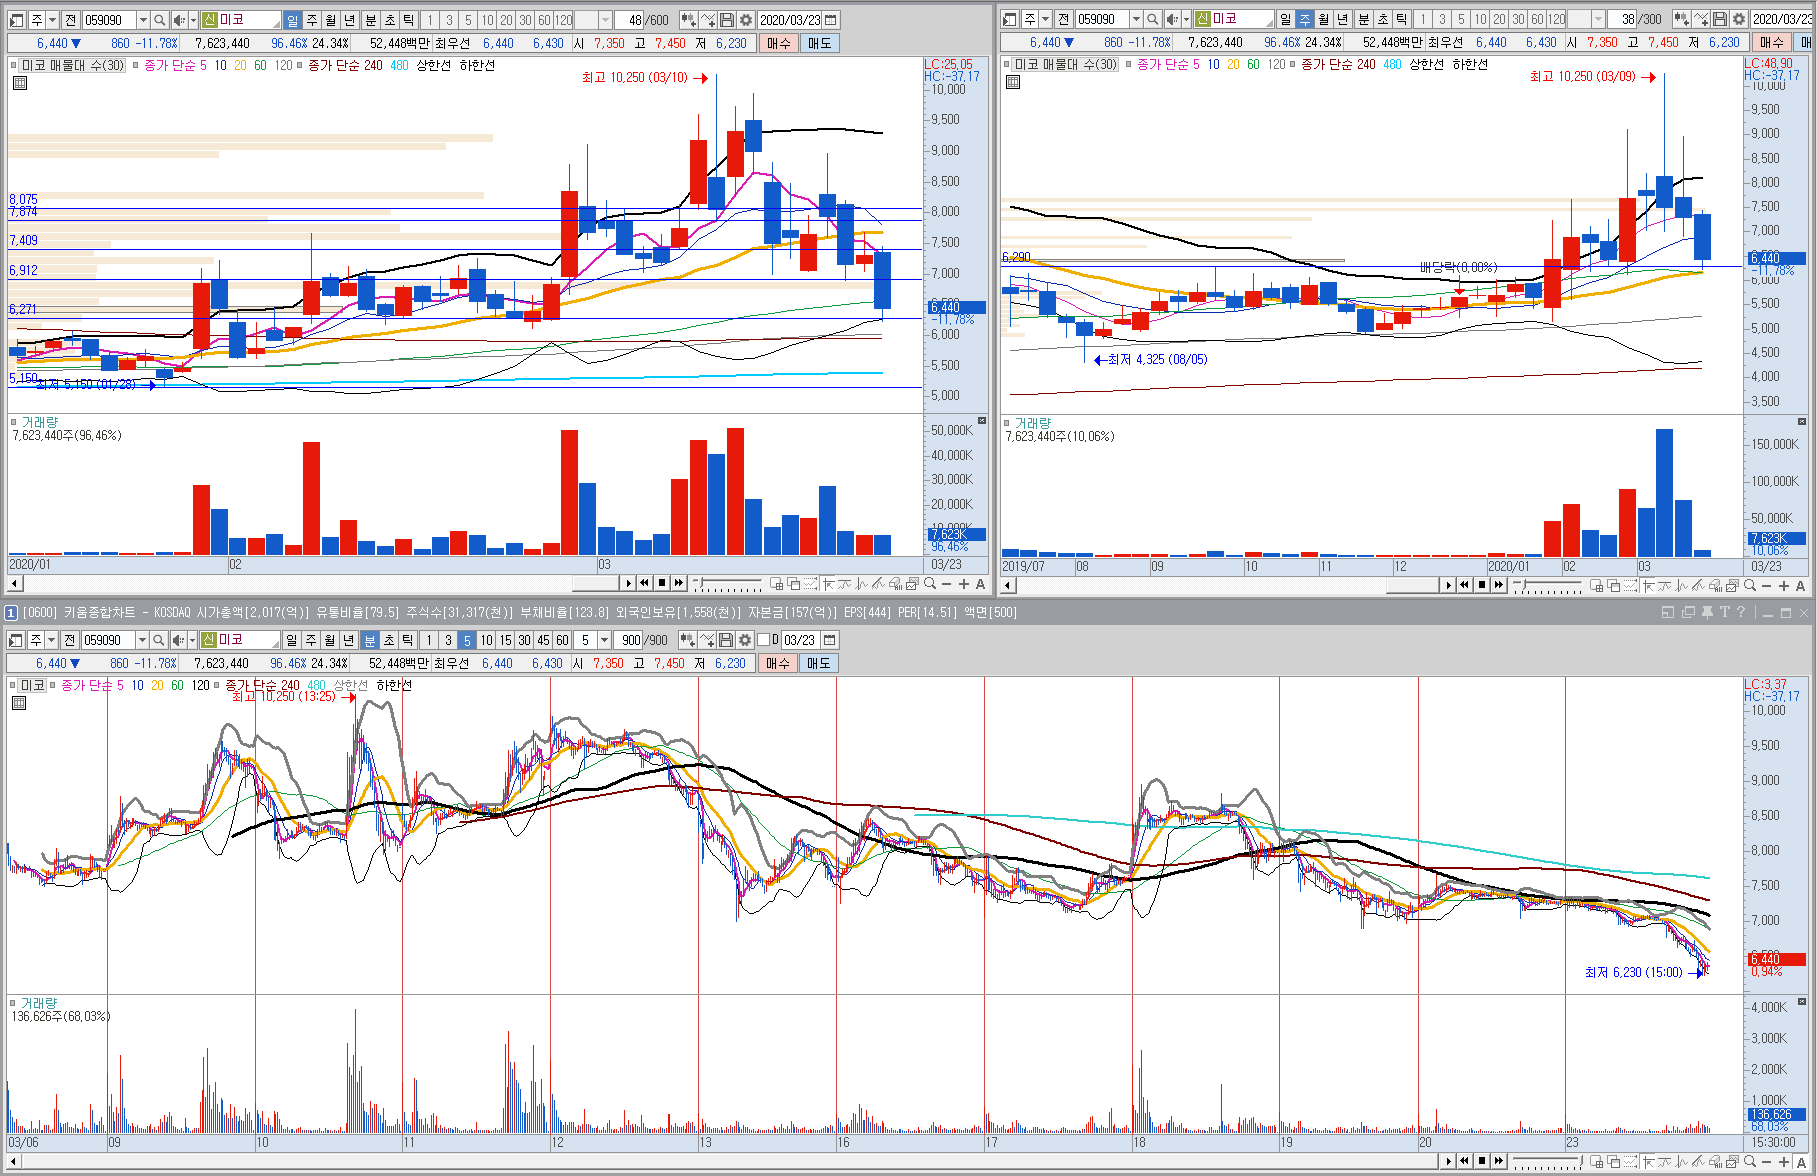
Task: Open the calendar next to 2020/03/23 in daily chart
Action: 830,20
